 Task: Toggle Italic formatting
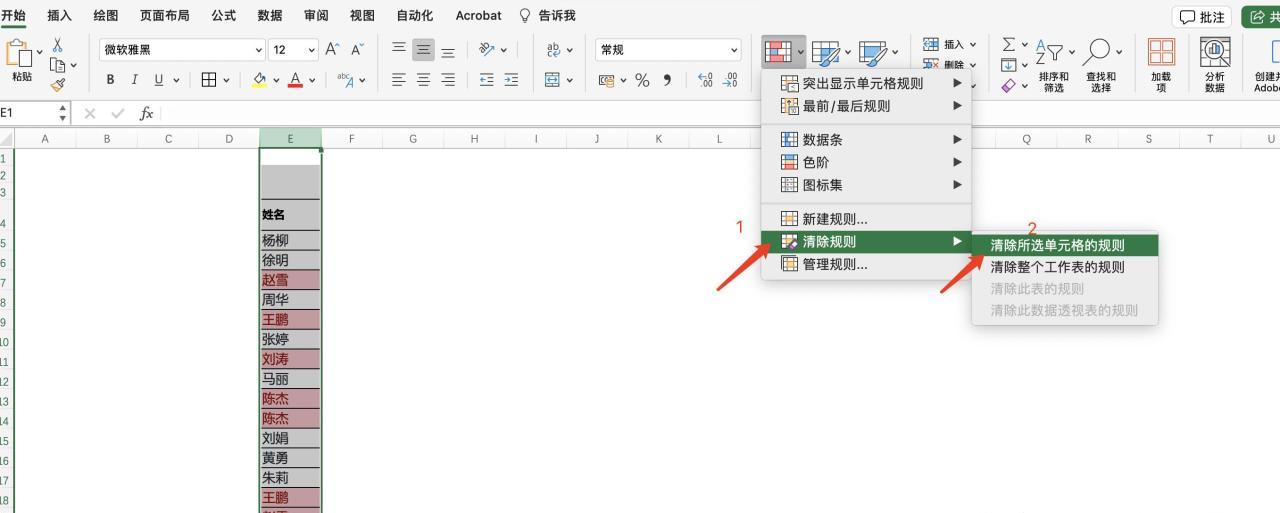(x=135, y=80)
